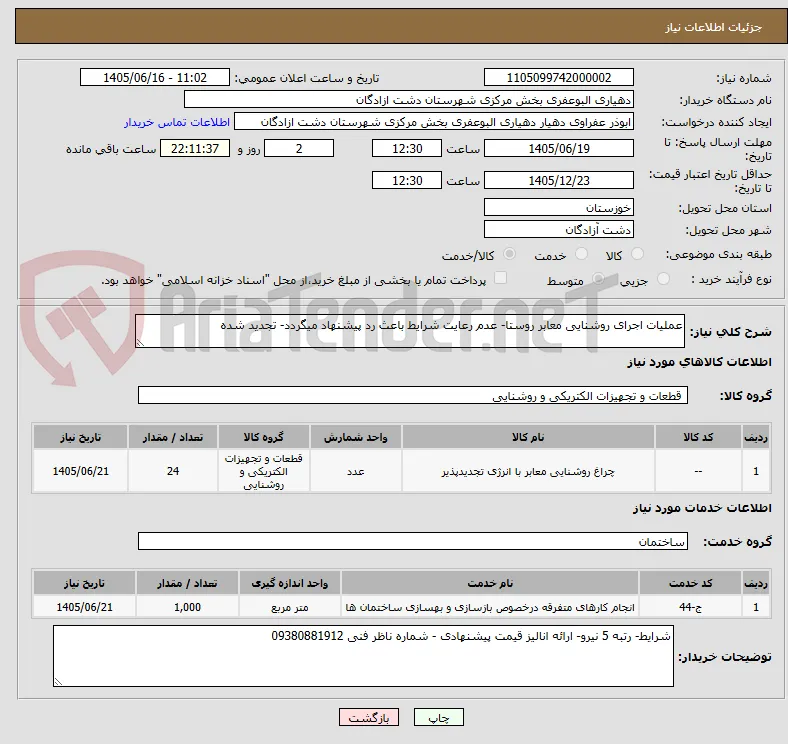
Task: Select the خدمت radio button
Action: pos(581,254)
